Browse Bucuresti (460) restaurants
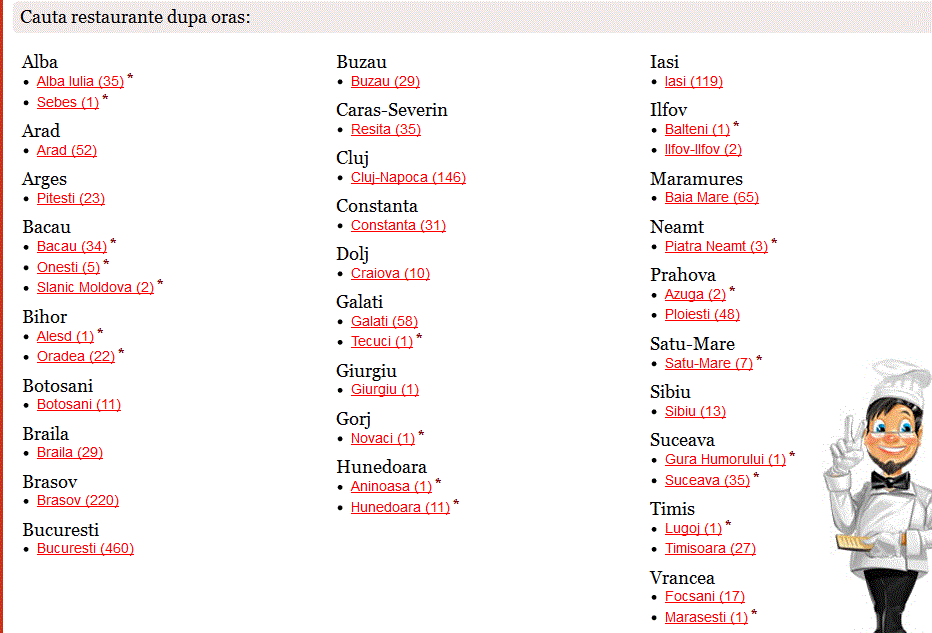Screen dimensions: 932x633 click(x=85, y=549)
